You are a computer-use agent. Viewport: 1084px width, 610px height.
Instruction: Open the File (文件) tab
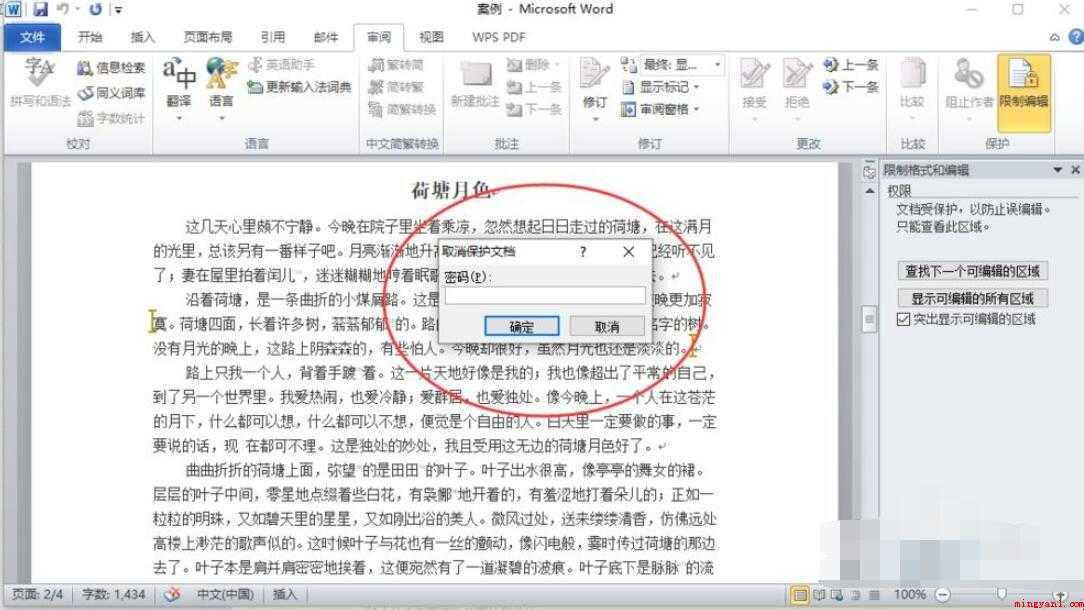coord(32,37)
